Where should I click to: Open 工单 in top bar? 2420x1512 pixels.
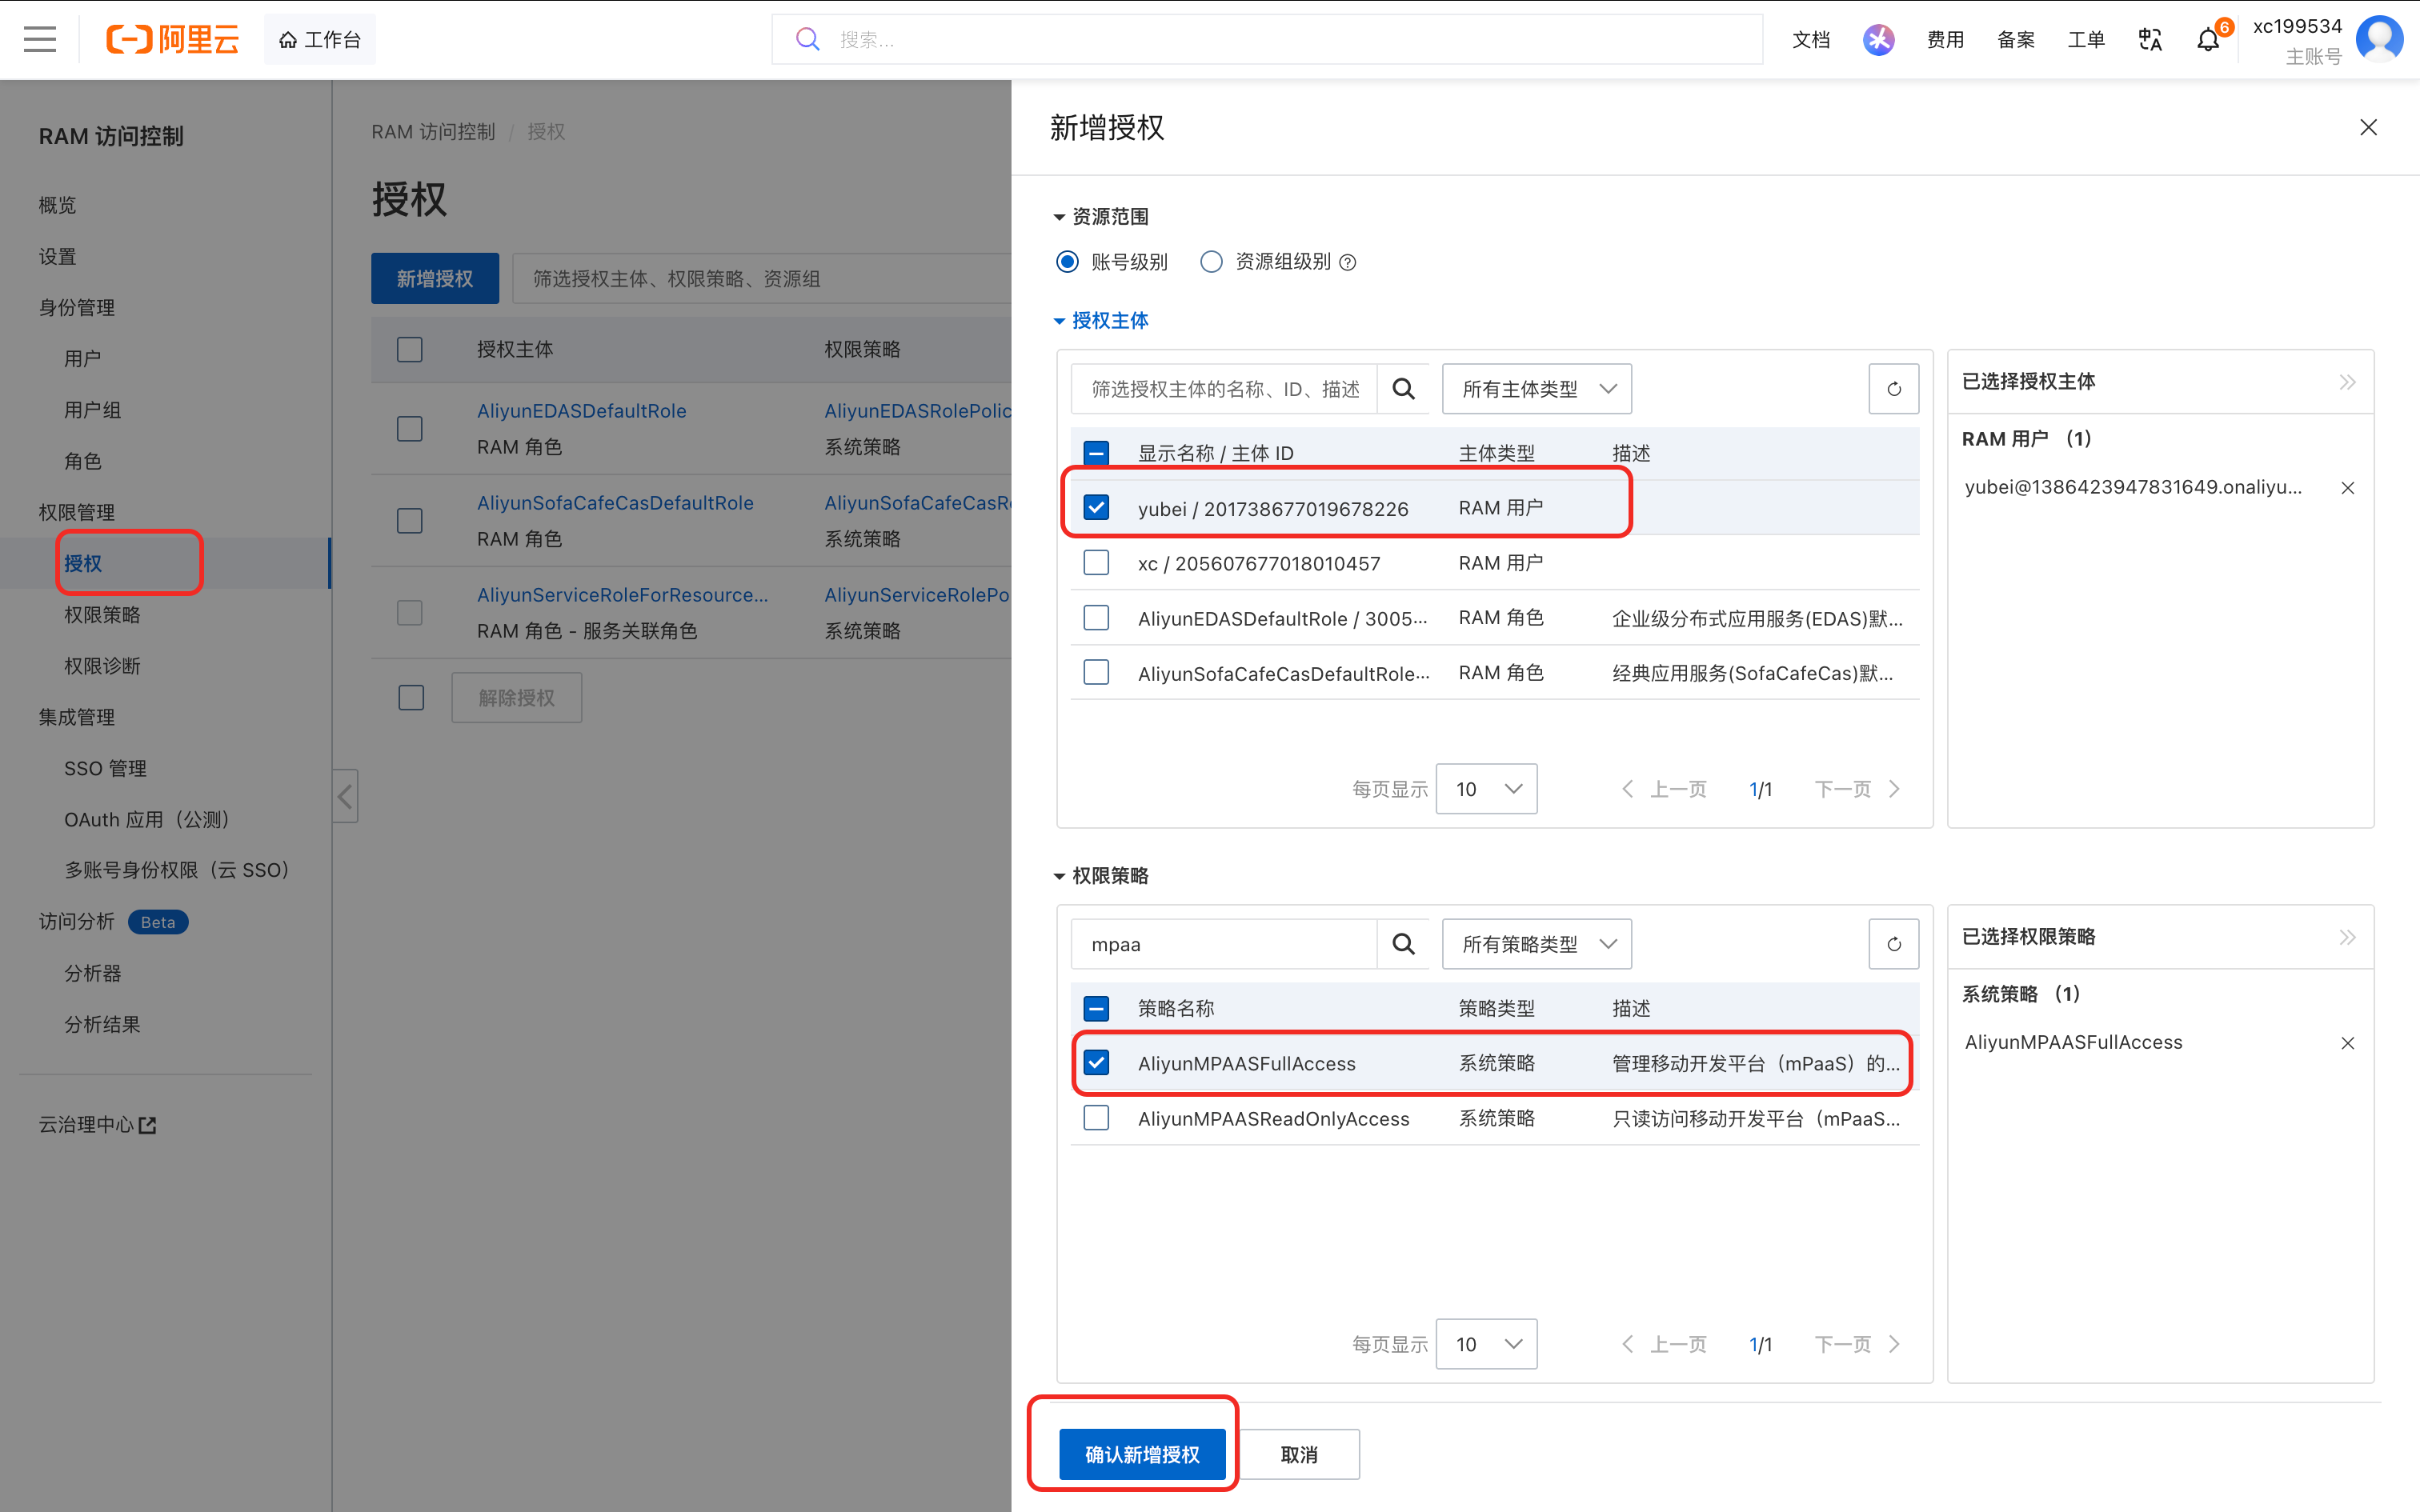point(2086,39)
